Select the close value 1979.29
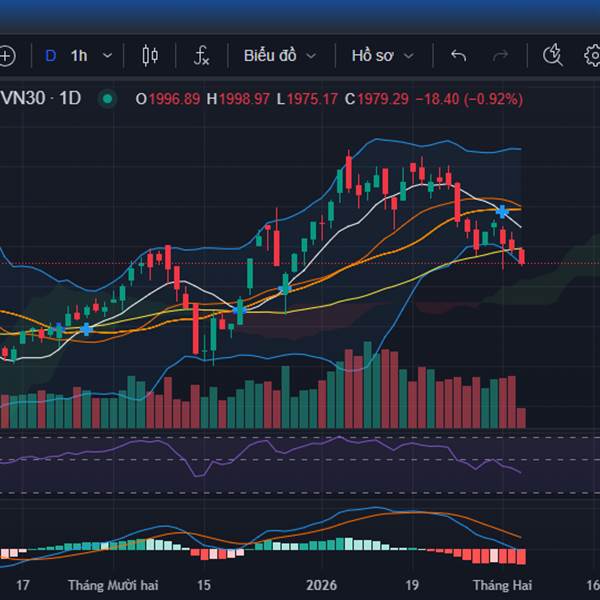Screen dimensions: 600x600 click(383, 99)
